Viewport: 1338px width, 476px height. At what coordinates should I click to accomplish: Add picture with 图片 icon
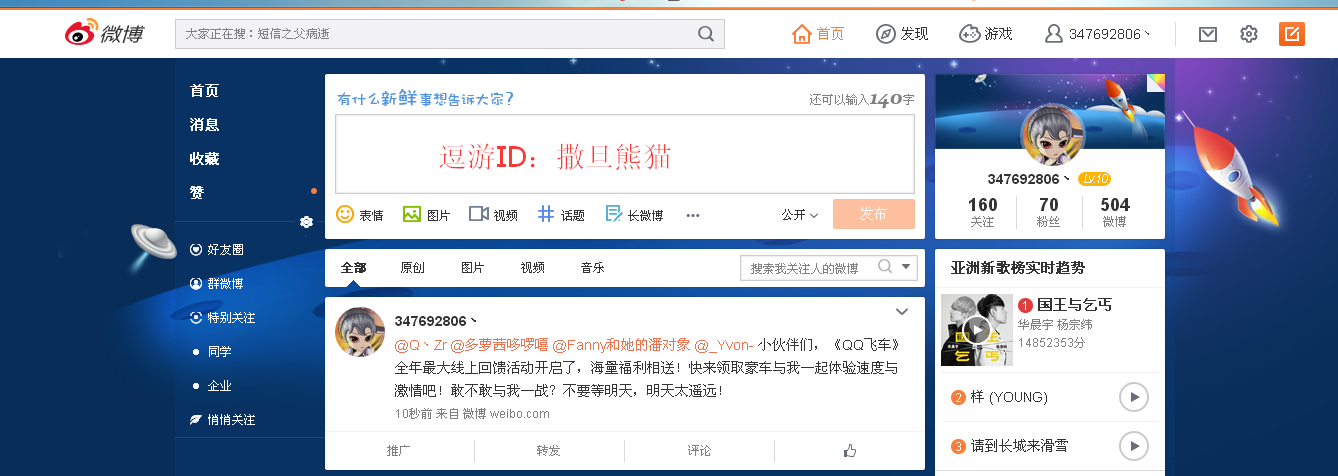point(412,214)
